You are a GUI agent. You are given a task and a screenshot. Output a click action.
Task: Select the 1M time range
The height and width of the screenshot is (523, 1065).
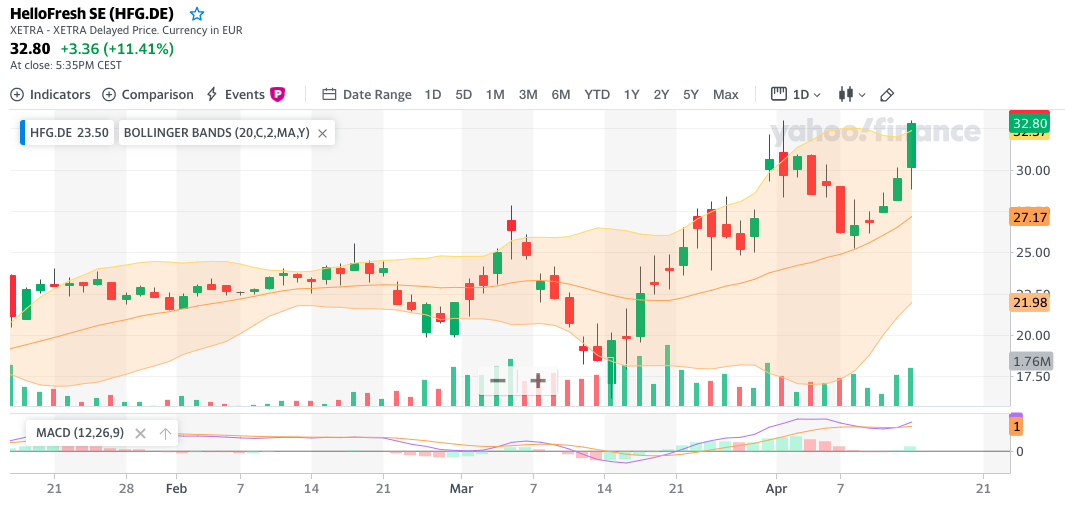tap(495, 94)
